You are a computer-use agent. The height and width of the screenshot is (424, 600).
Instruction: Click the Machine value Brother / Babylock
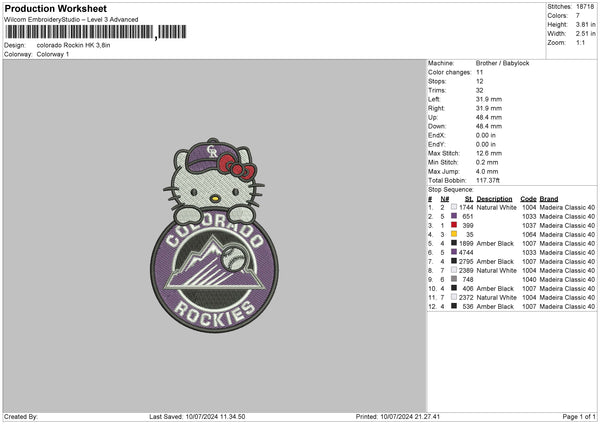tap(502, 63)
